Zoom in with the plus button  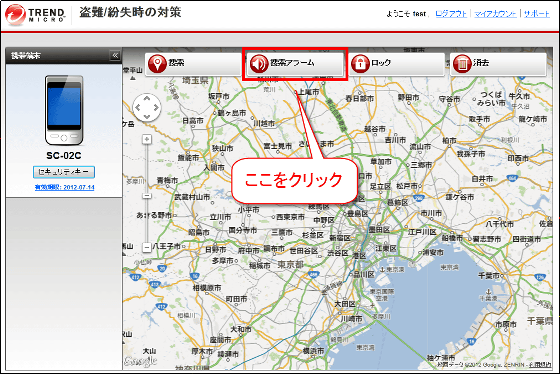click(147, 139)
